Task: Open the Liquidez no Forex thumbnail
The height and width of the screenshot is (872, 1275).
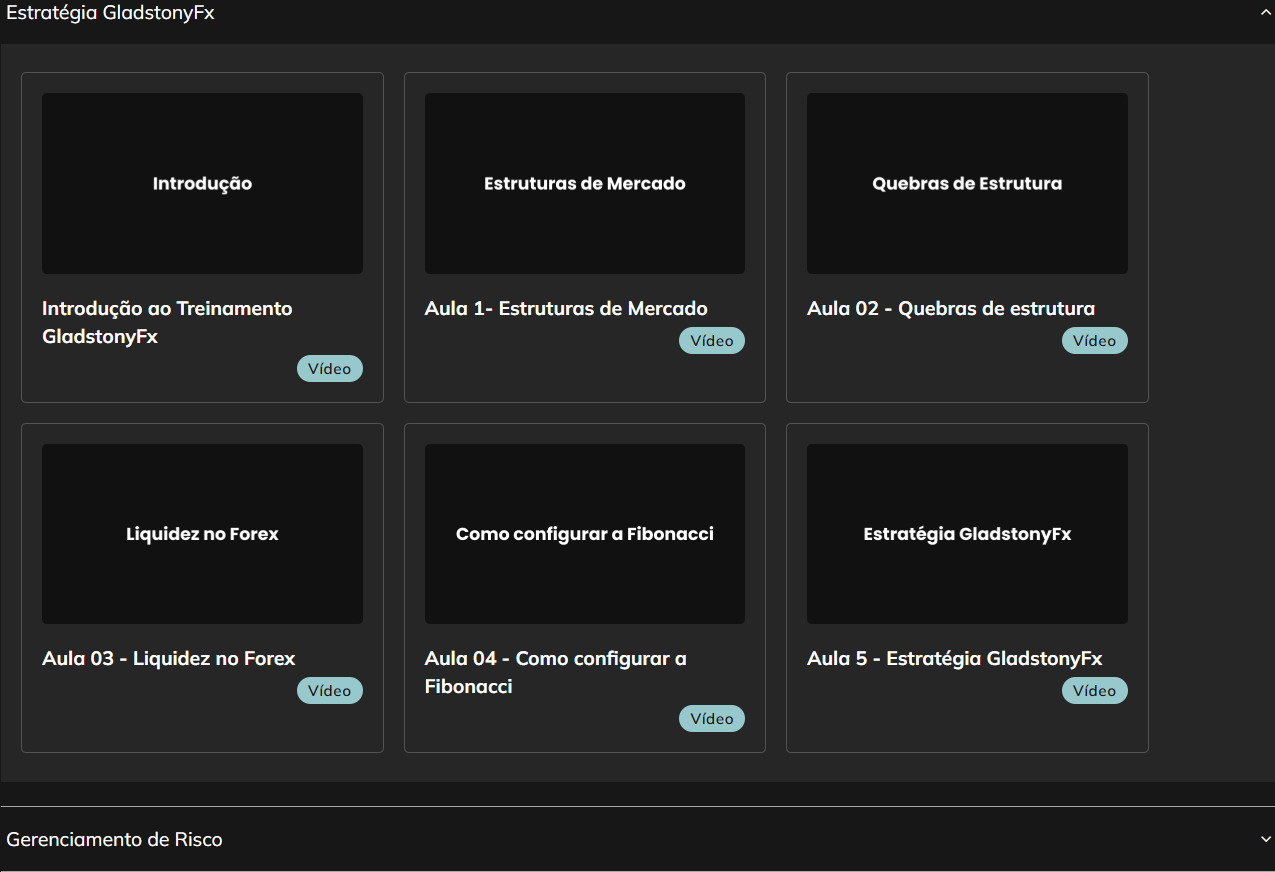Action: (202, 534)
